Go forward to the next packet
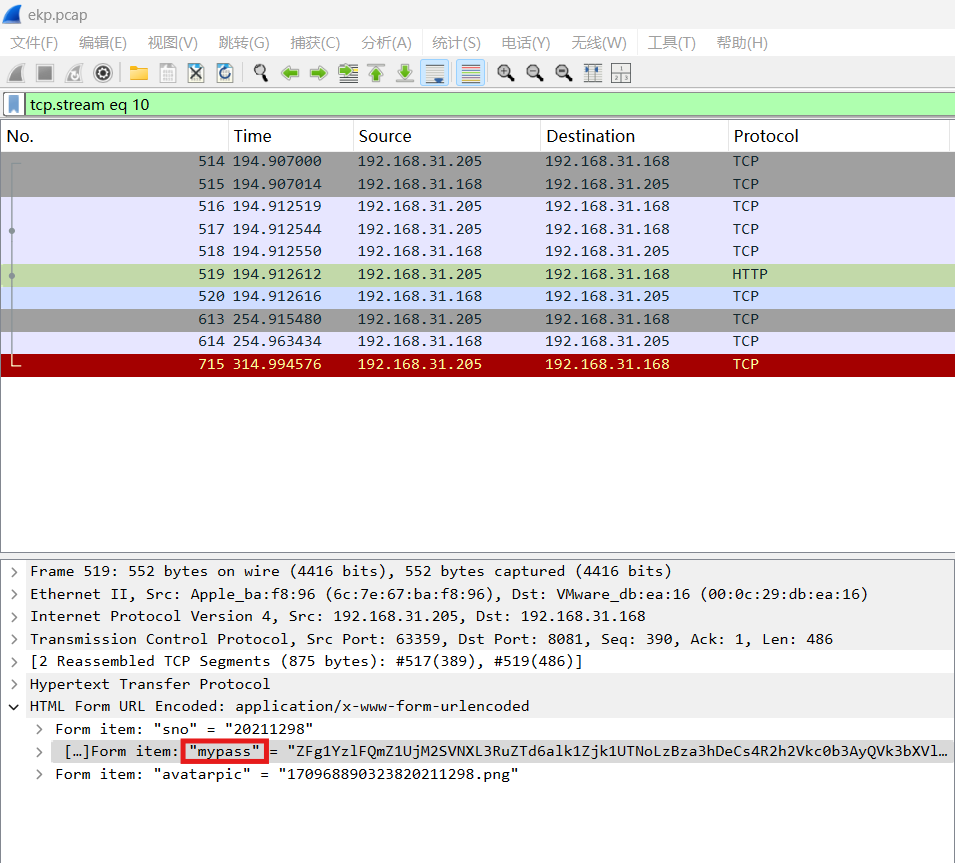 click(319, 73)
